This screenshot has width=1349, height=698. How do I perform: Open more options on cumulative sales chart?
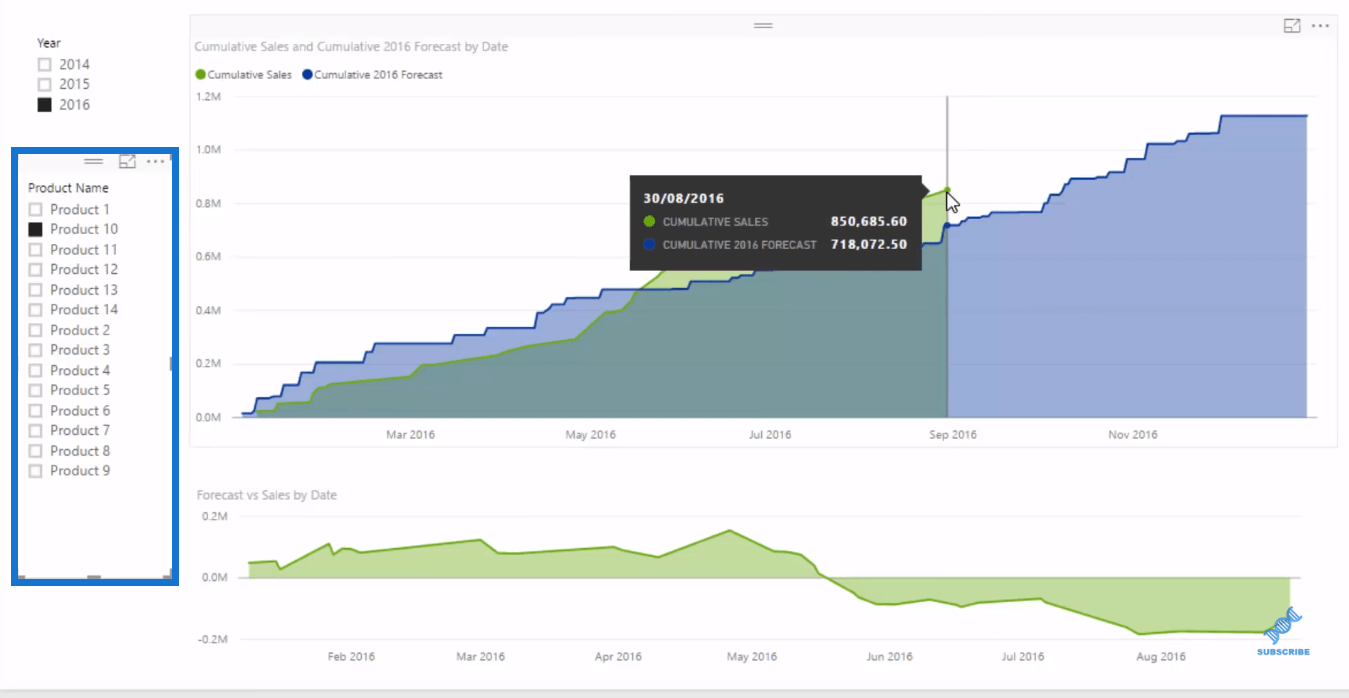pos(1321,26)
